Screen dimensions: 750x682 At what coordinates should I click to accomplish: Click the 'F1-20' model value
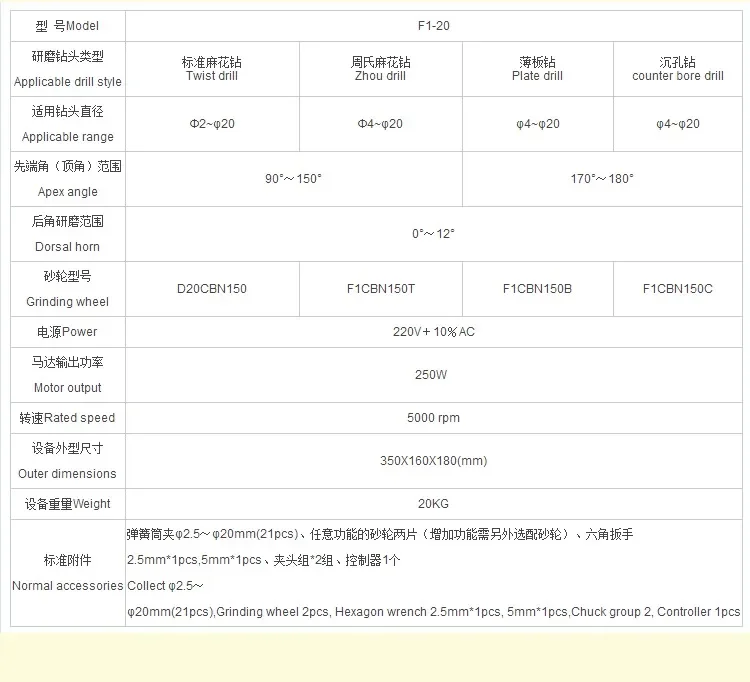pyautogui.click(x=433, y=26)
